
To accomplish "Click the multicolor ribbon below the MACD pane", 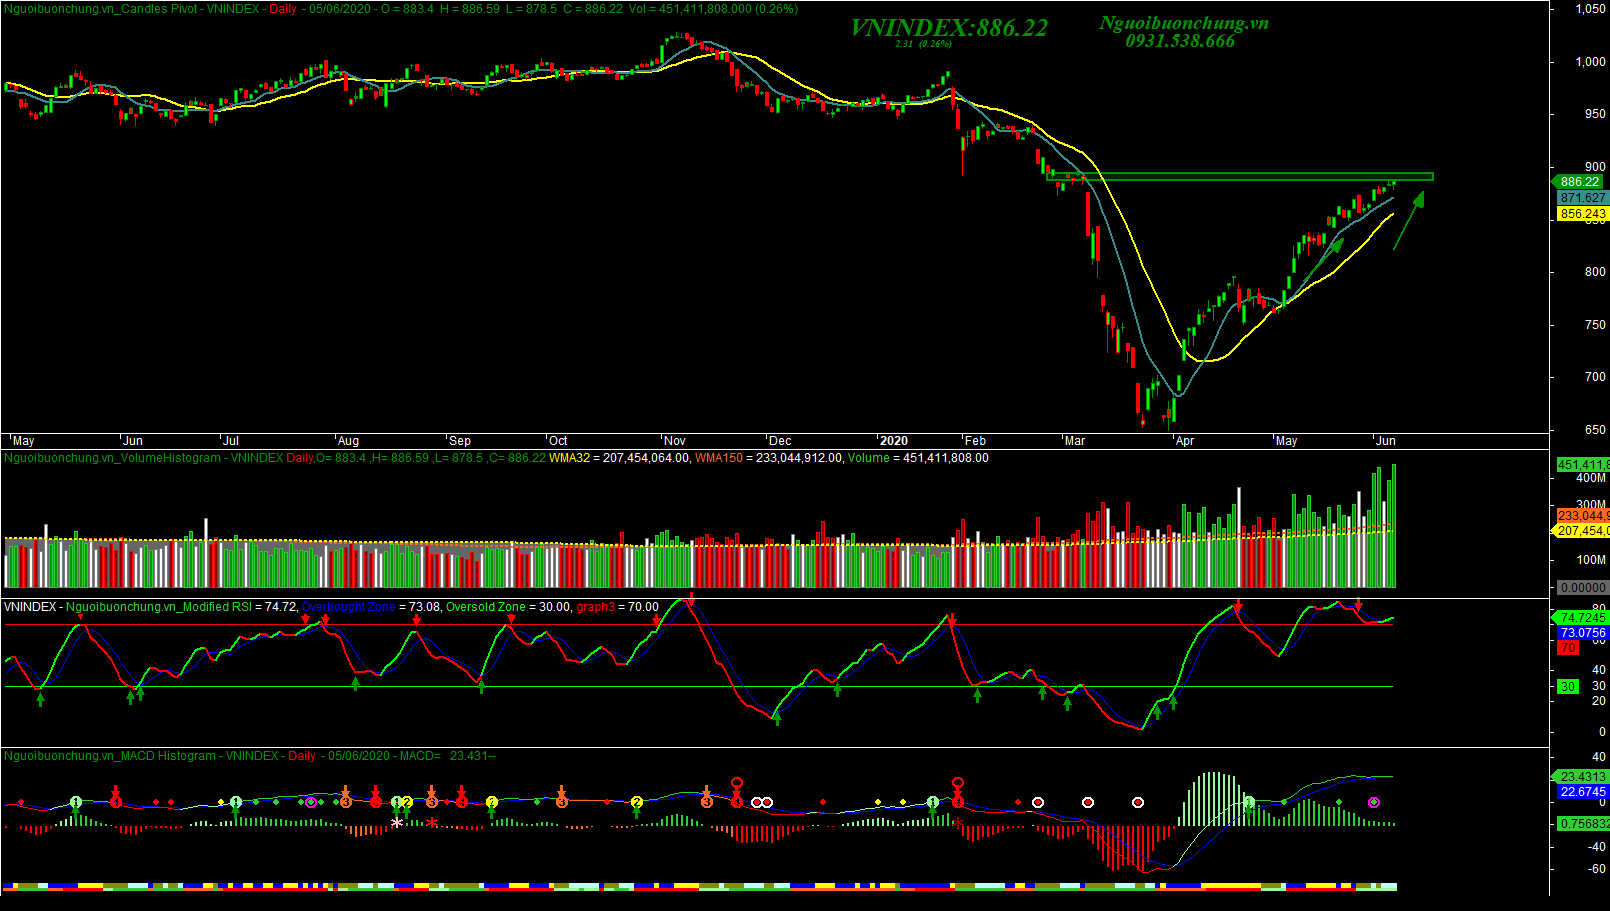I will 699,886.
